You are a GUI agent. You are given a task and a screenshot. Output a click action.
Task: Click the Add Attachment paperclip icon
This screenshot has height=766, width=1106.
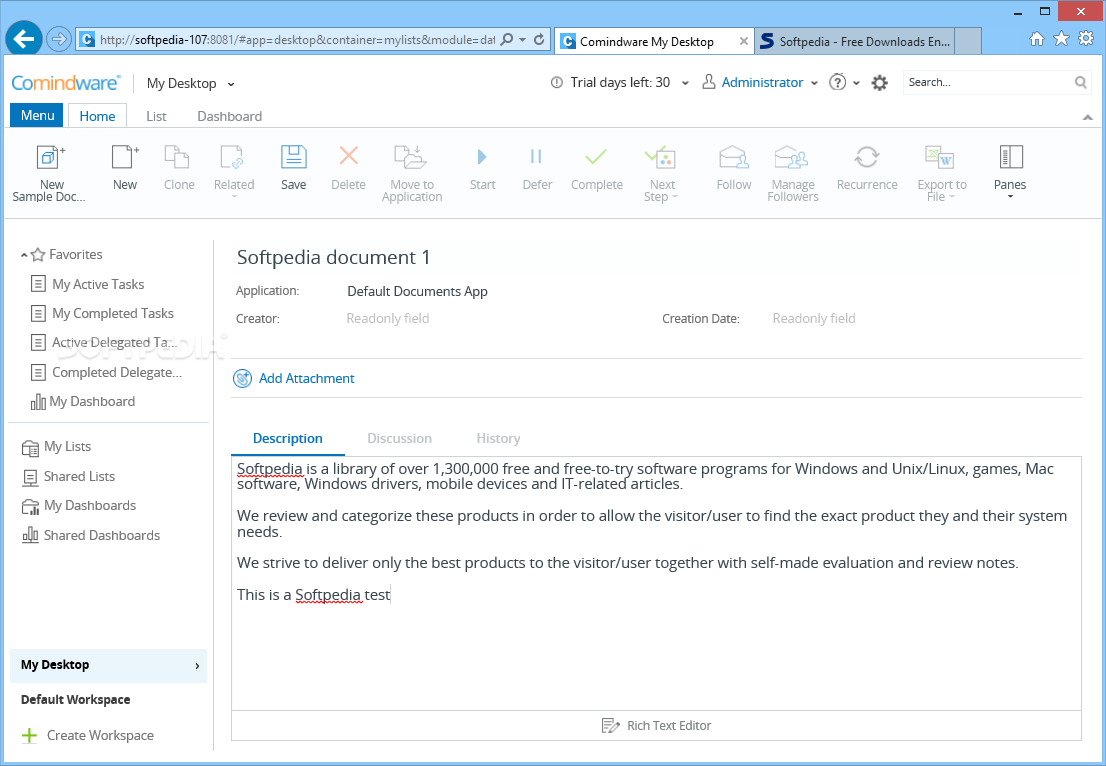(243, 379)
